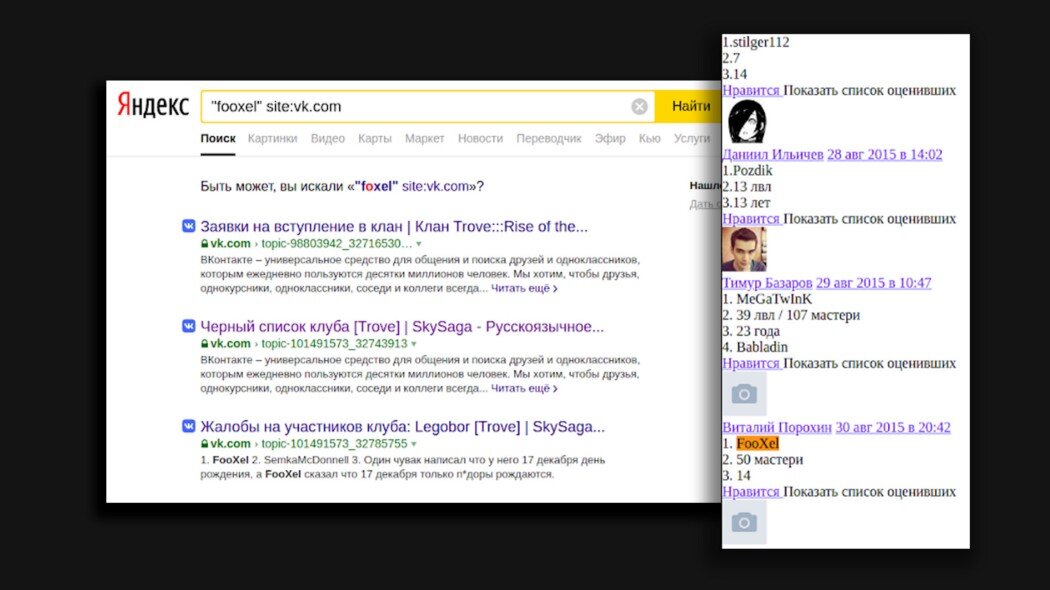1050x590 pixels.
Task: Switch to the Картинки tab
Action: [272, 139]
